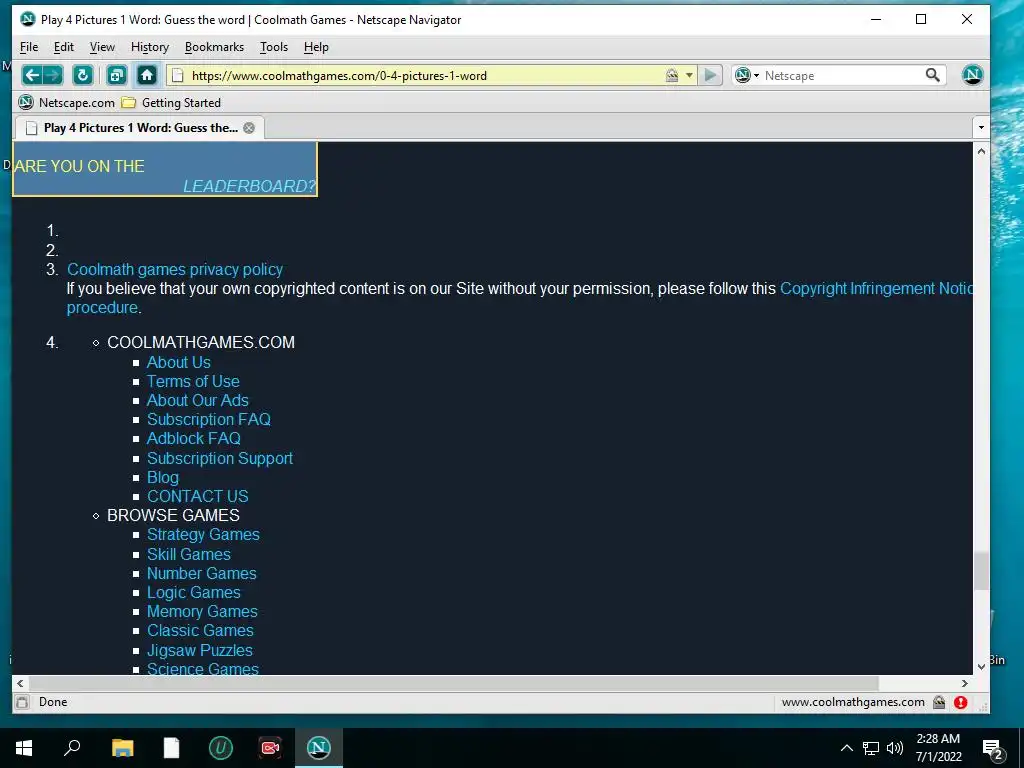Open the History menu

[x=150, y=47]
